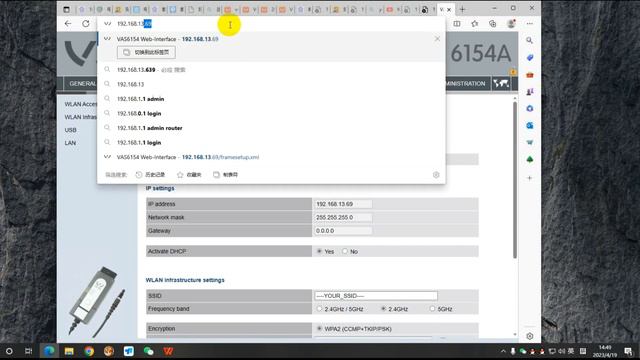Image resolution: width=640 pixels, height=360 pixels.
Task: Select WPA2 (CCMP+TKIP/PSK) encryption
Action: (319, 329)
